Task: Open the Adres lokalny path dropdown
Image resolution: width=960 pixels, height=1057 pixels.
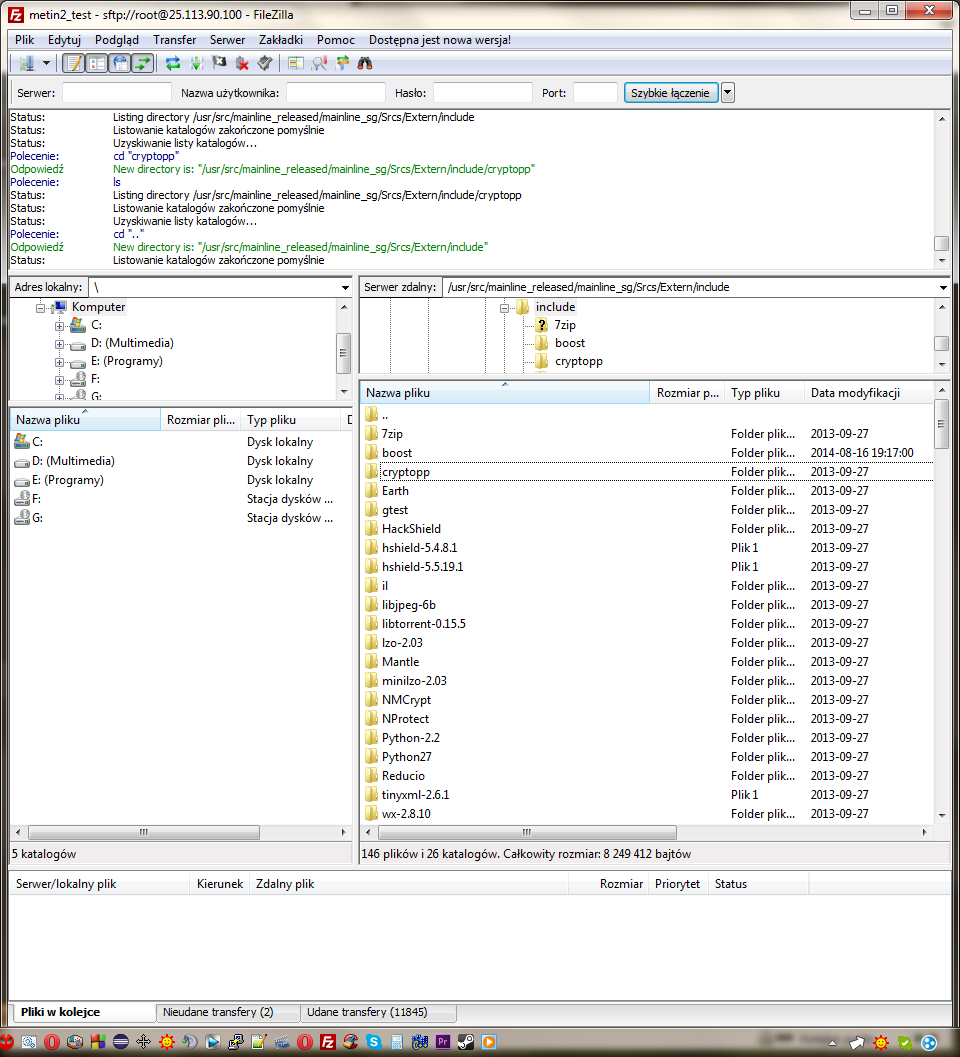Action: click(x=345, y=287)
